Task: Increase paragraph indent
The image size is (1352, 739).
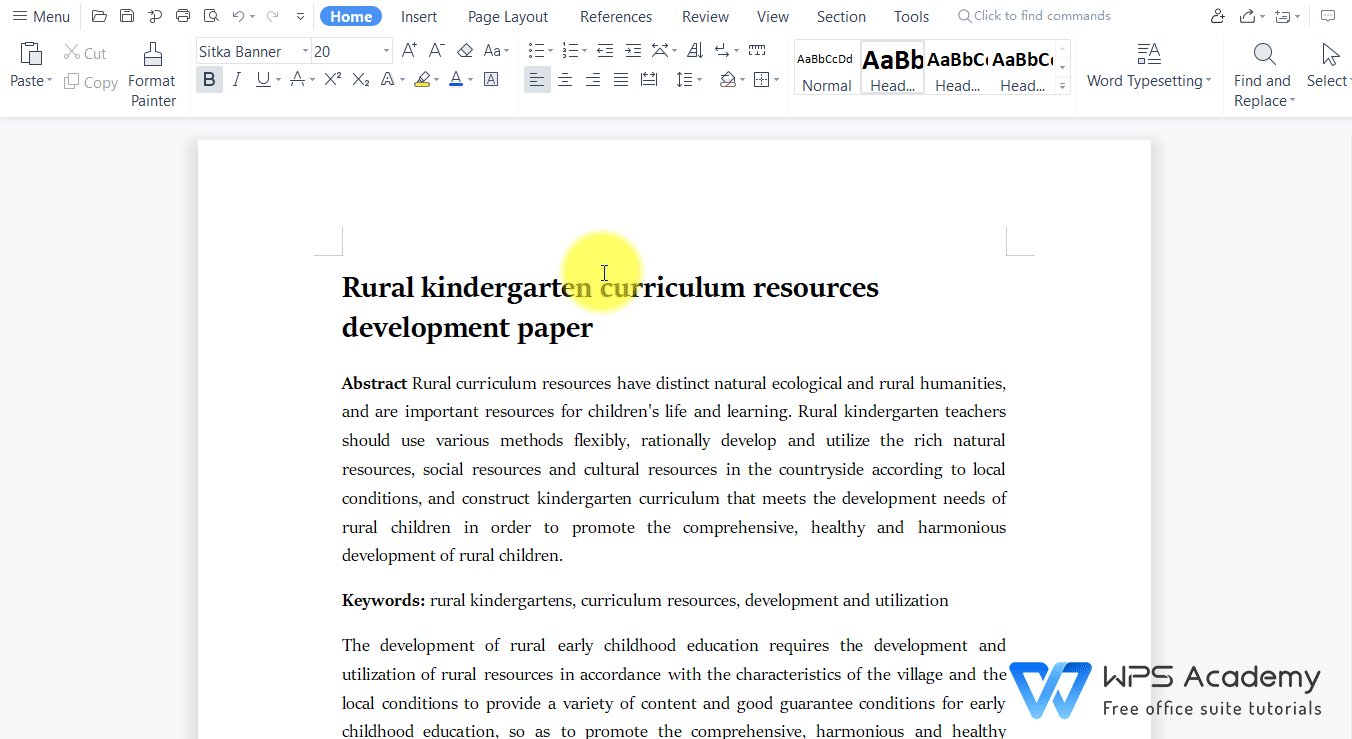Action: pos(633,51)
